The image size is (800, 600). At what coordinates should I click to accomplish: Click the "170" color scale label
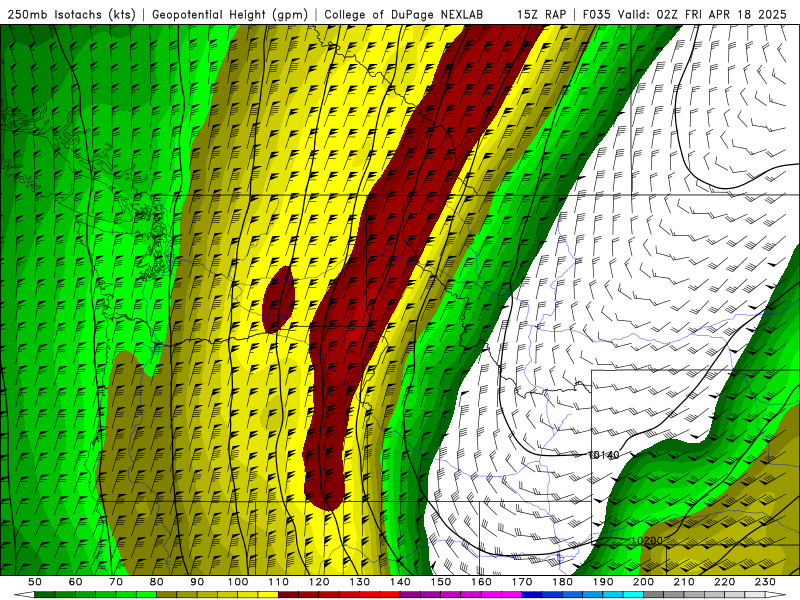(522, 582)
